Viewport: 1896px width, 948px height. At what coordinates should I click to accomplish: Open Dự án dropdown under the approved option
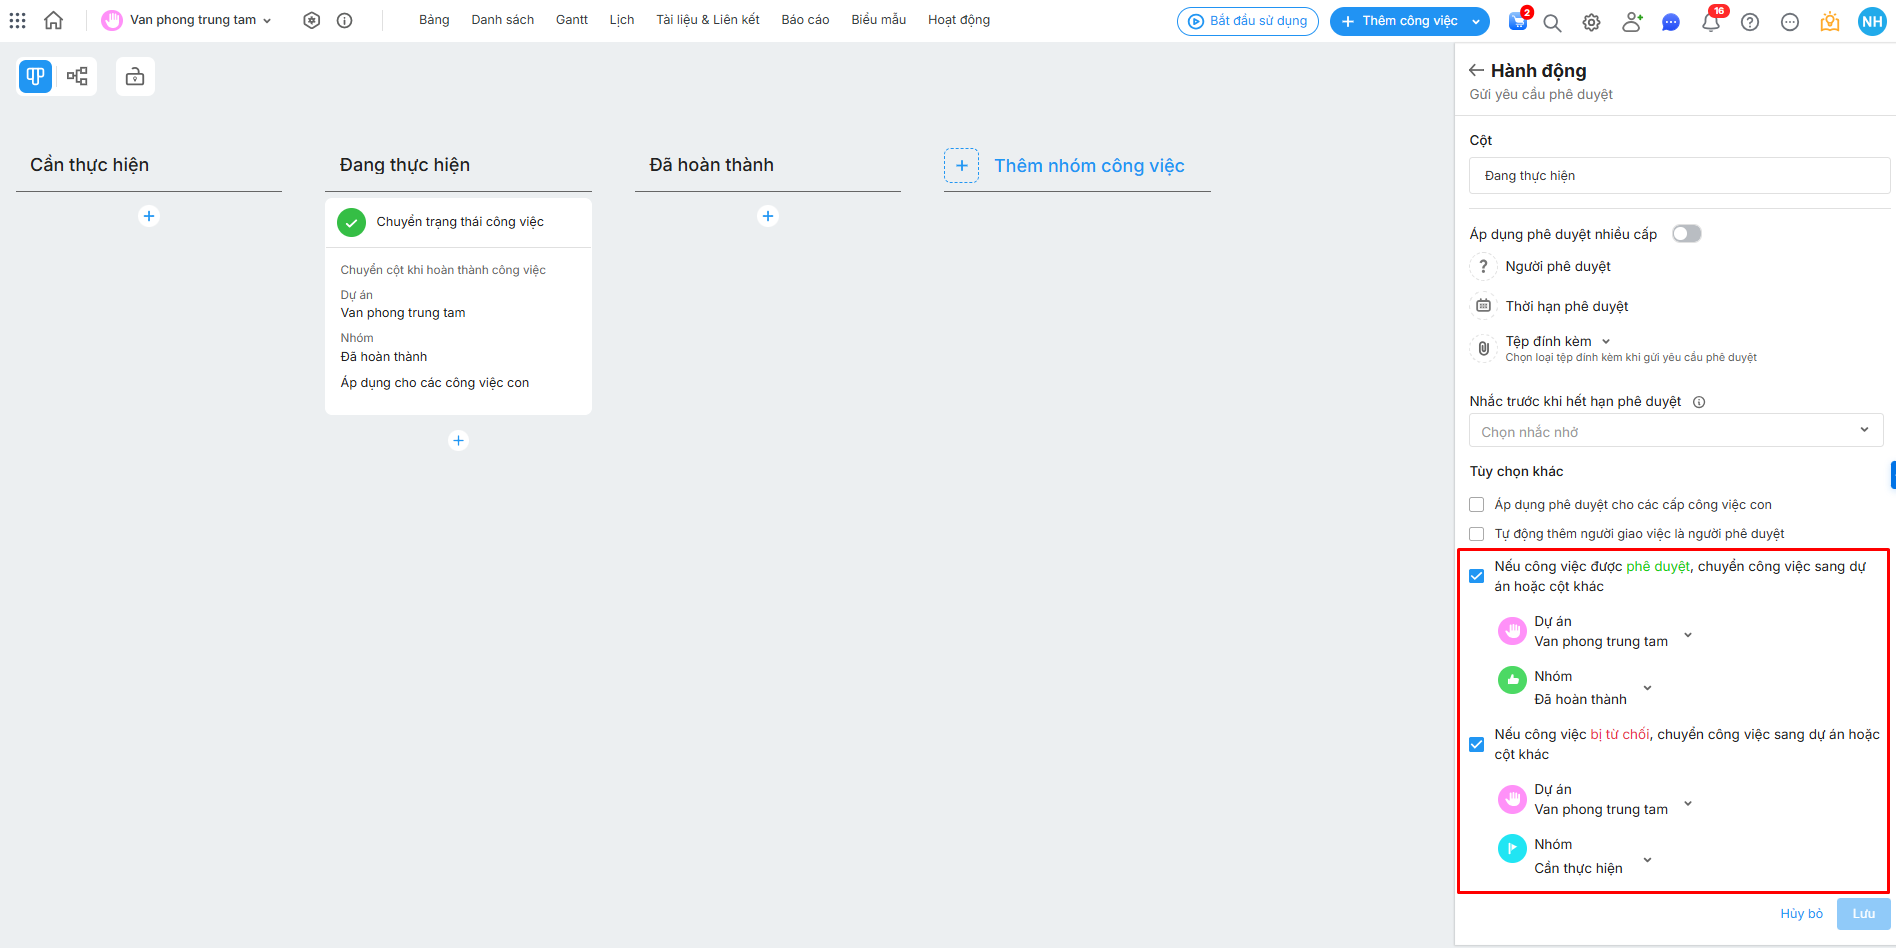[x=1688, y=635]
